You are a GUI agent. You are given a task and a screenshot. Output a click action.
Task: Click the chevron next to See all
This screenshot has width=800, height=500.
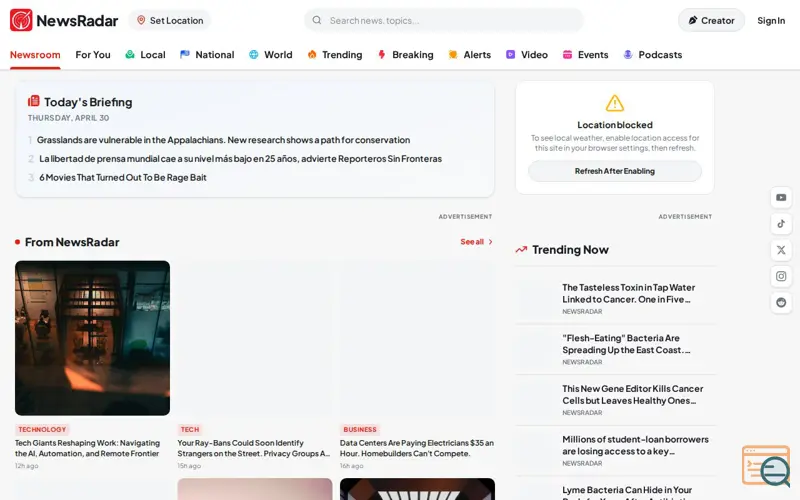click(x=490, y=242)
